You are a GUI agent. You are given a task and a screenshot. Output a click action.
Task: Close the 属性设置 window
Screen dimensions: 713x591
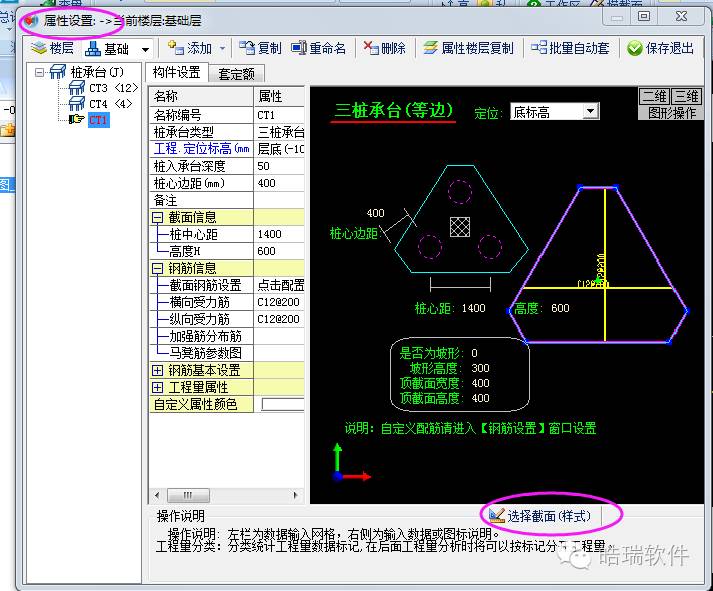pyautogui.click(x=681, y=17)
